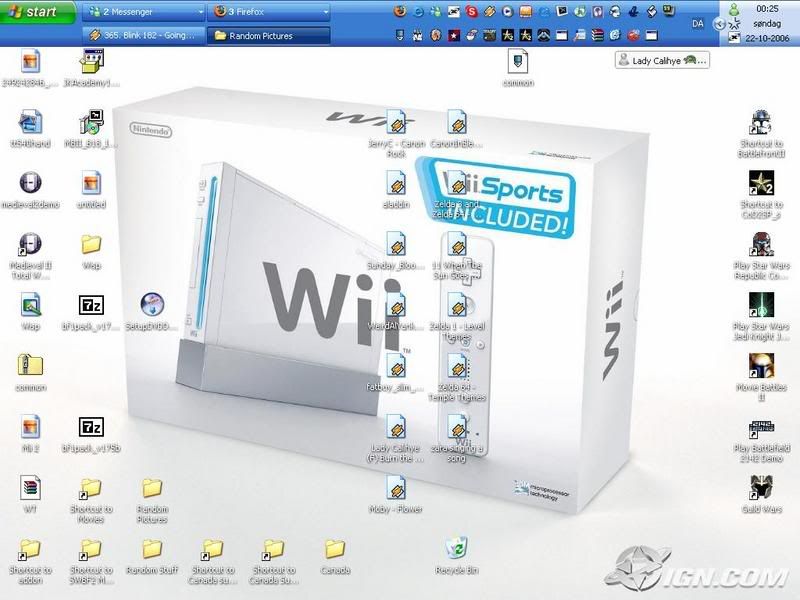
Task: Launch Play Star Wars Republic Commando
Action: [x=761, y=256]
